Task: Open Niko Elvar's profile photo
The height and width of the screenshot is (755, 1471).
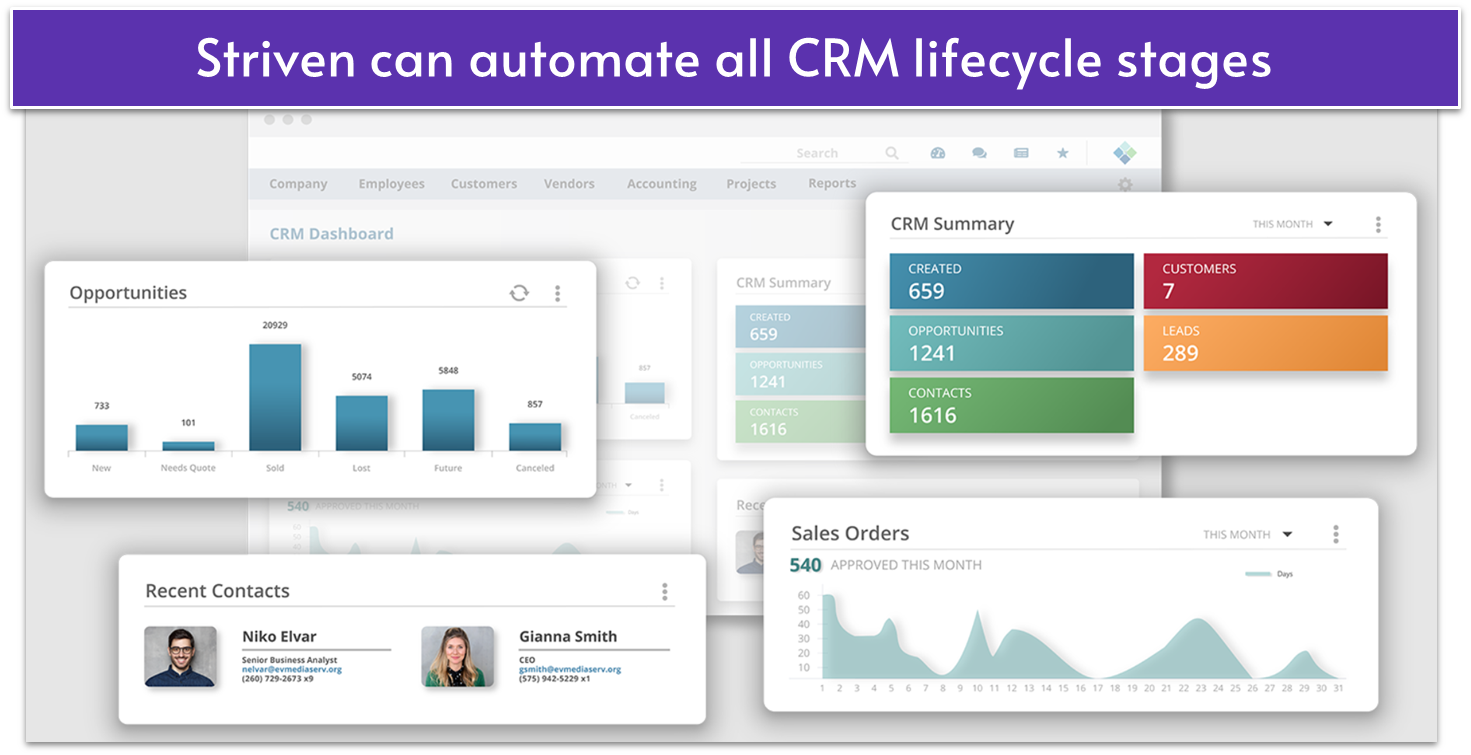Action: (180, 657)
